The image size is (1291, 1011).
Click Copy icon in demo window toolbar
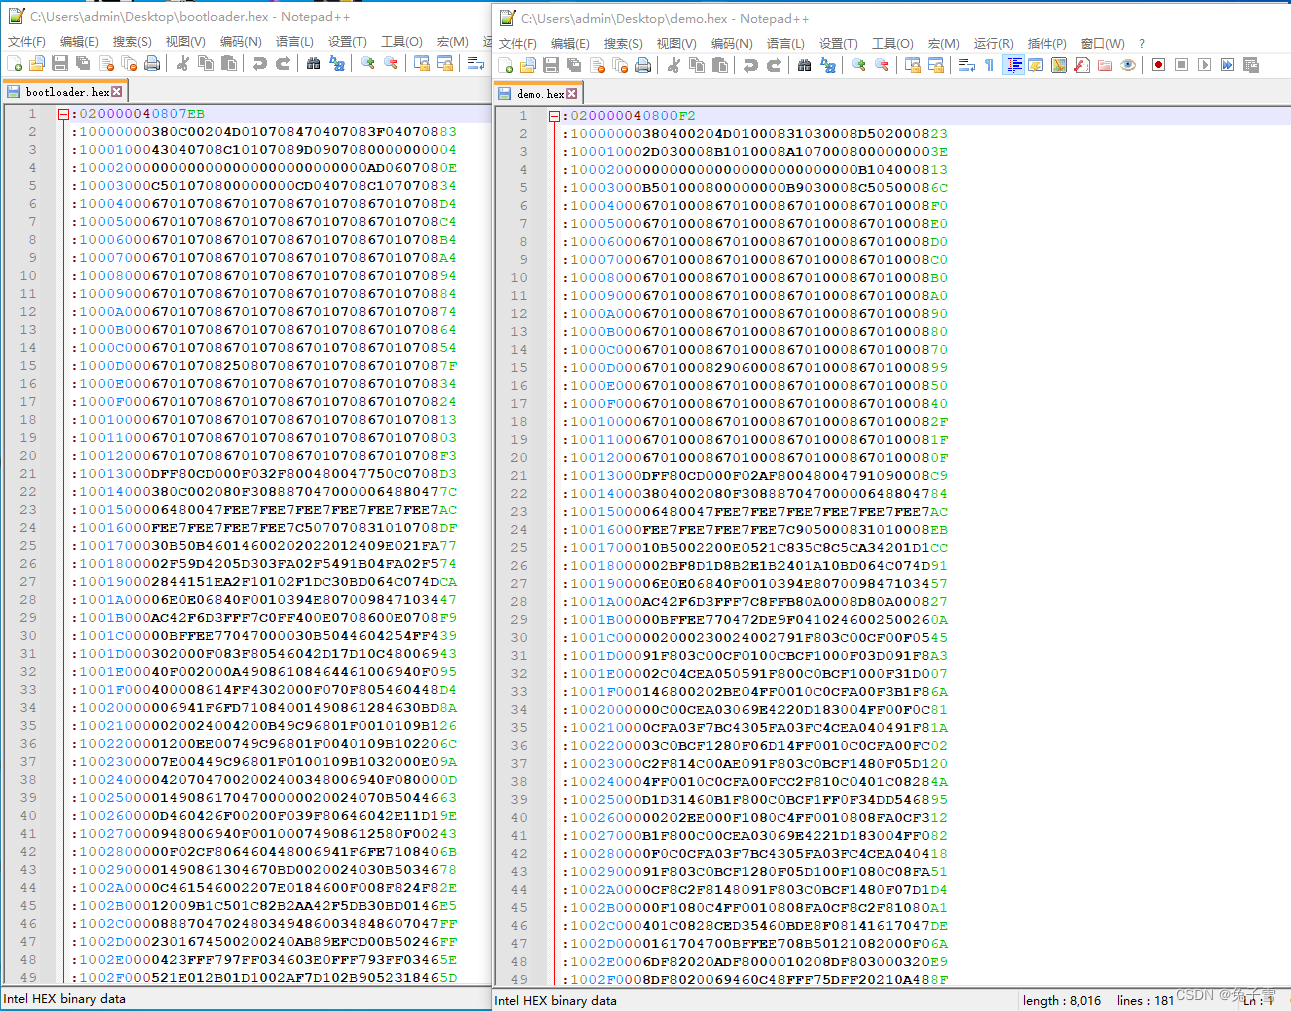click(697, 65)
